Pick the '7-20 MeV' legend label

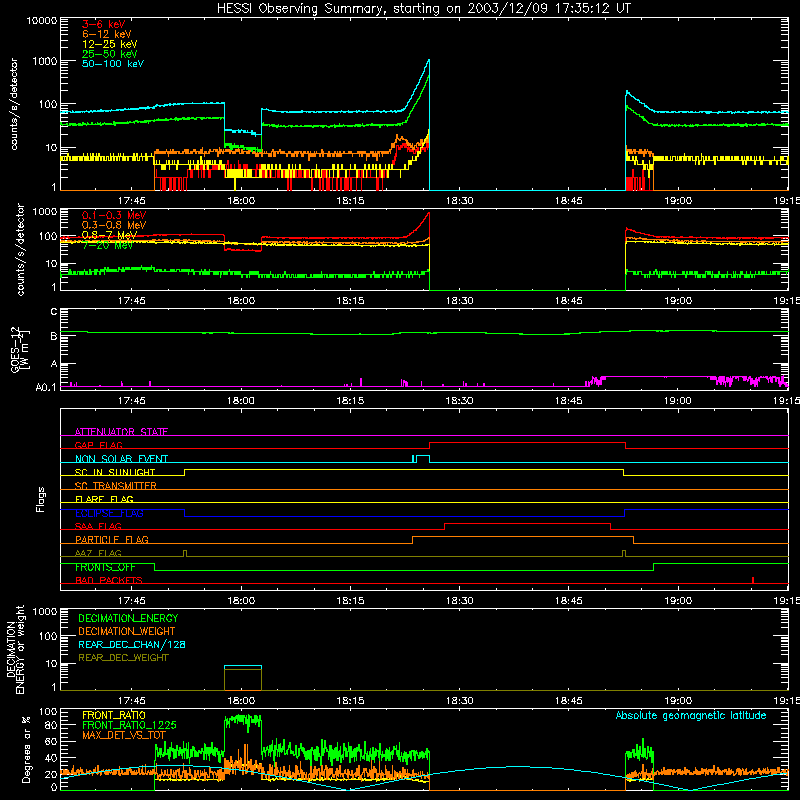(x=107, y=245)
